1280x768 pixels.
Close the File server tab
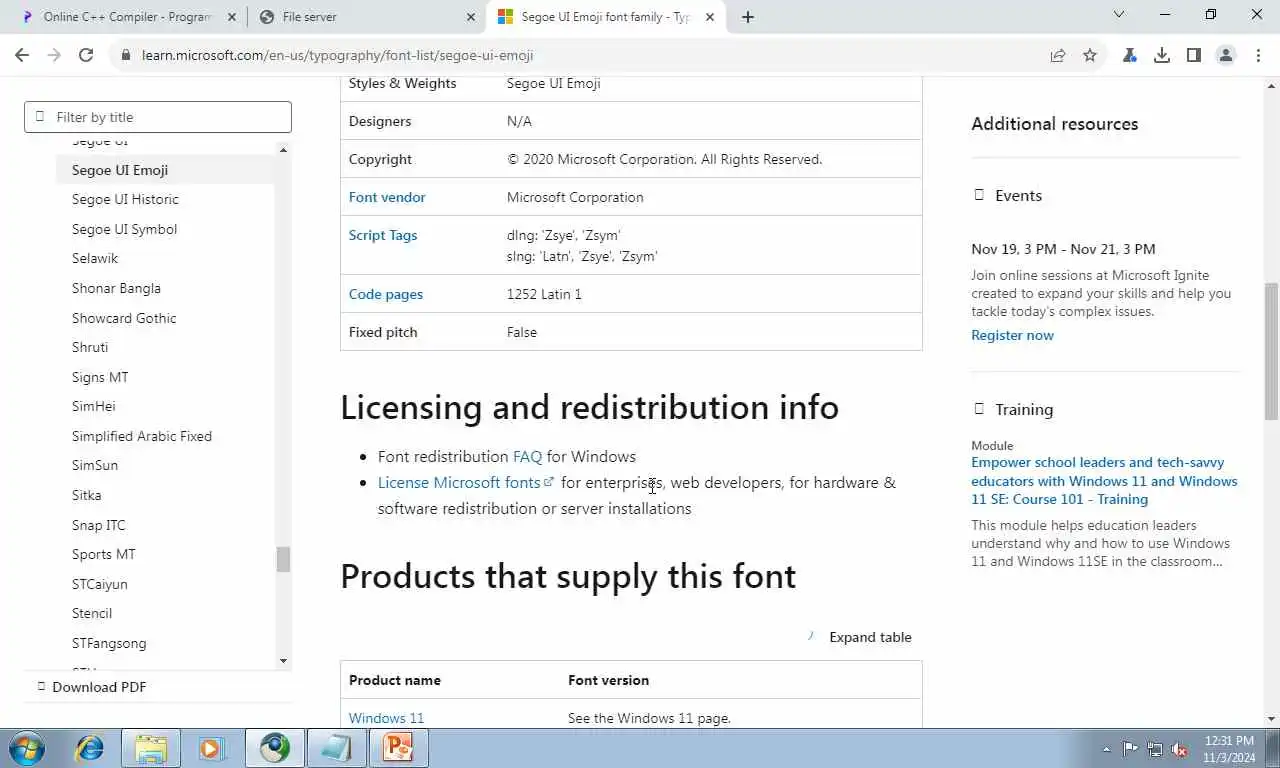(471, 17)
